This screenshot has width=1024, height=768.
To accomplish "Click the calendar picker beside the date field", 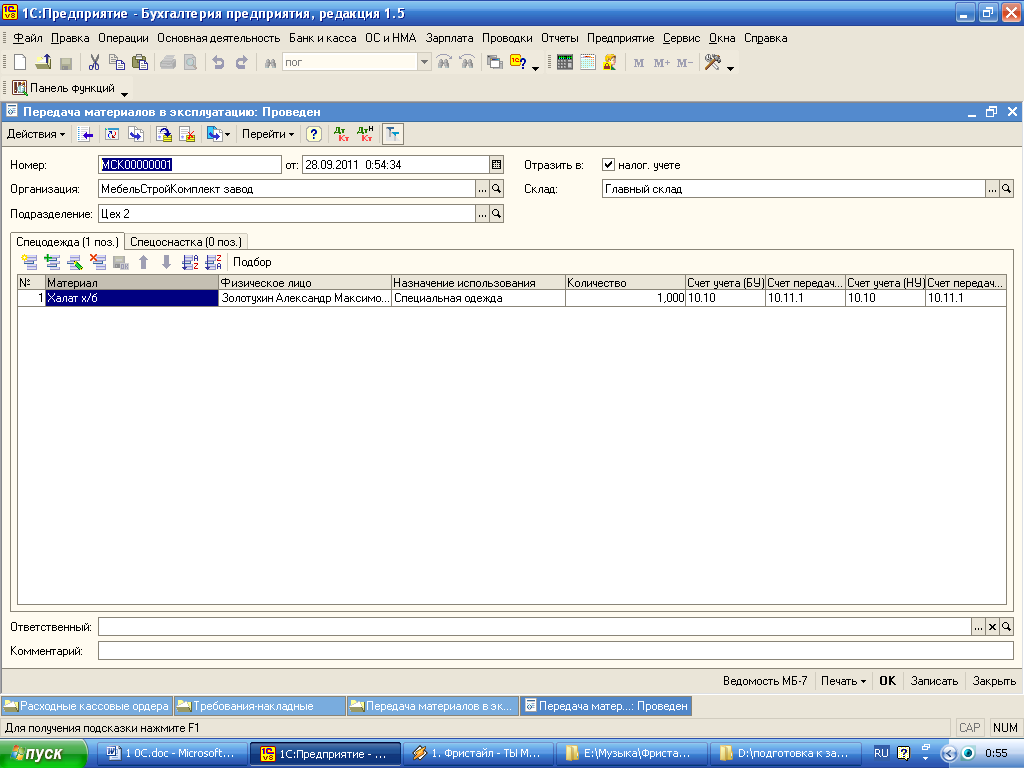I will coord(496,165).
